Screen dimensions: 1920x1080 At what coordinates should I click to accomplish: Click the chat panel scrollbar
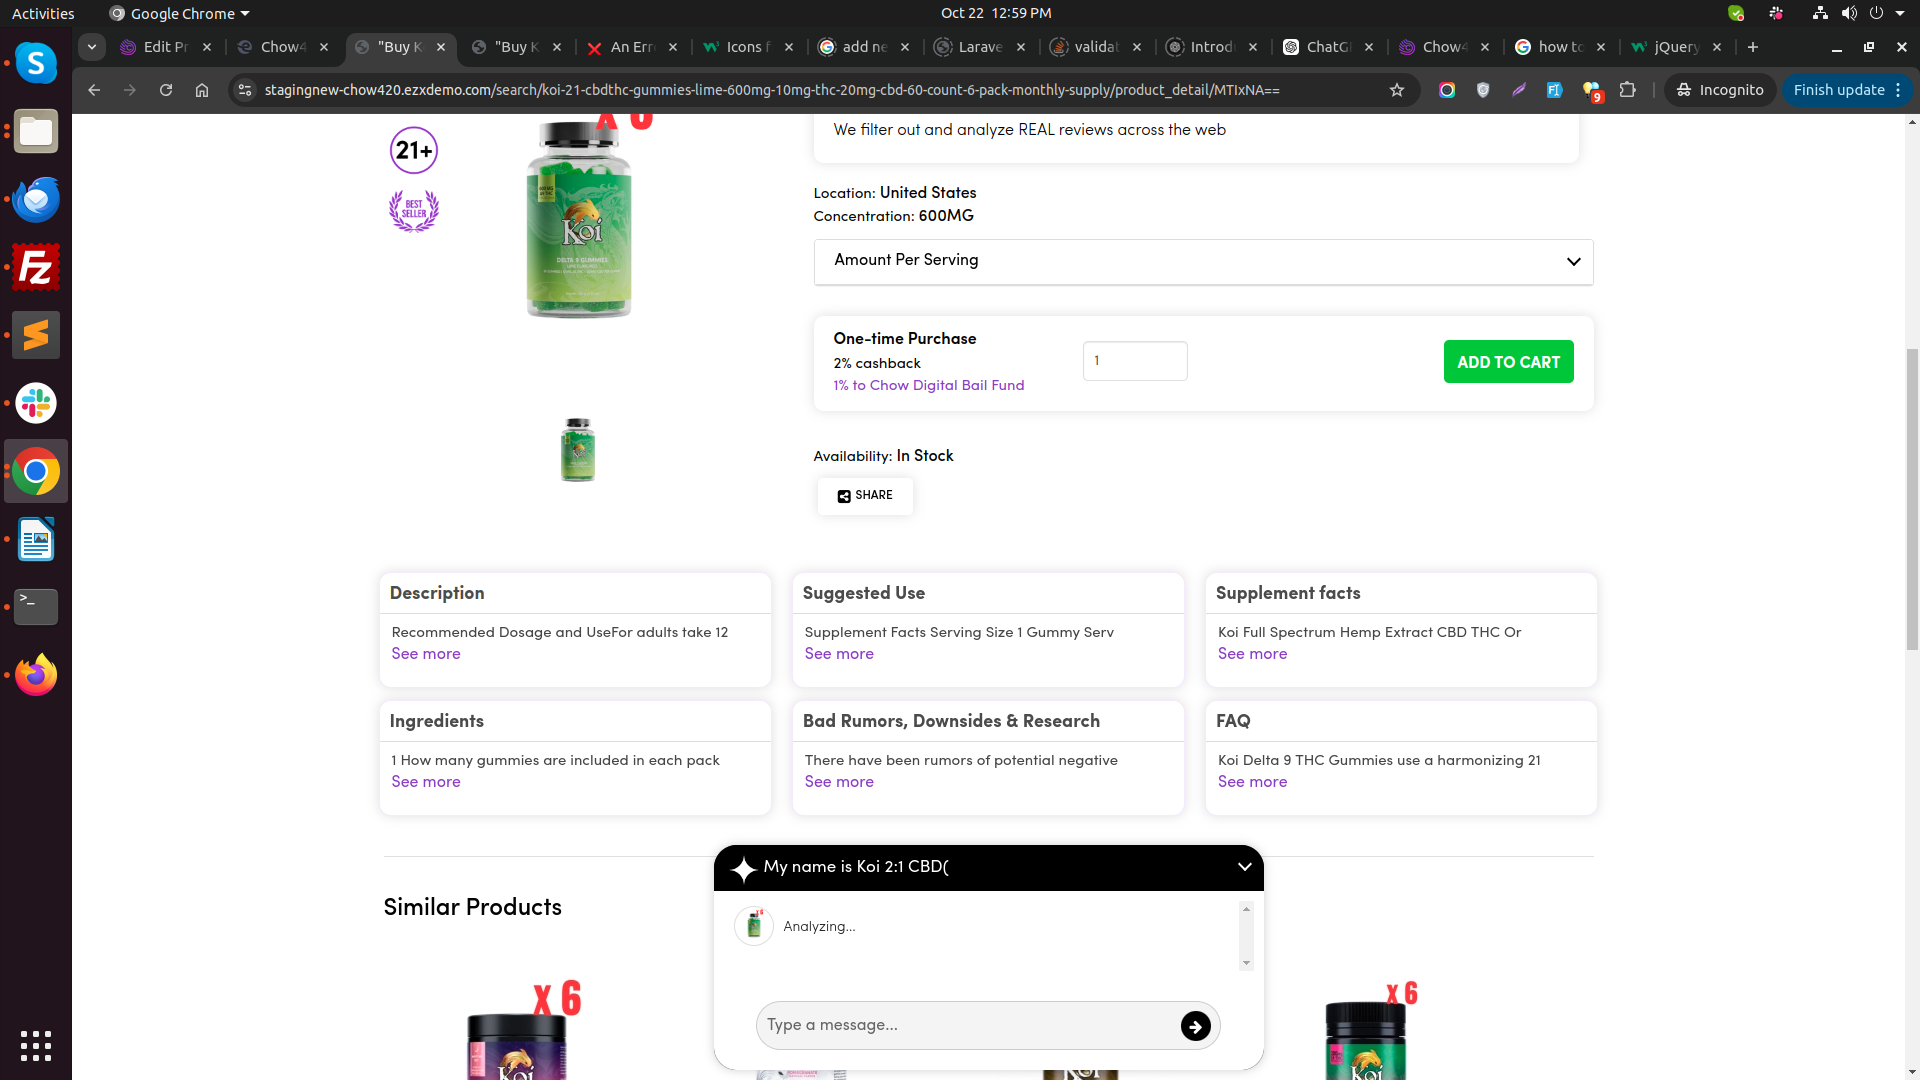(1246, 935)
